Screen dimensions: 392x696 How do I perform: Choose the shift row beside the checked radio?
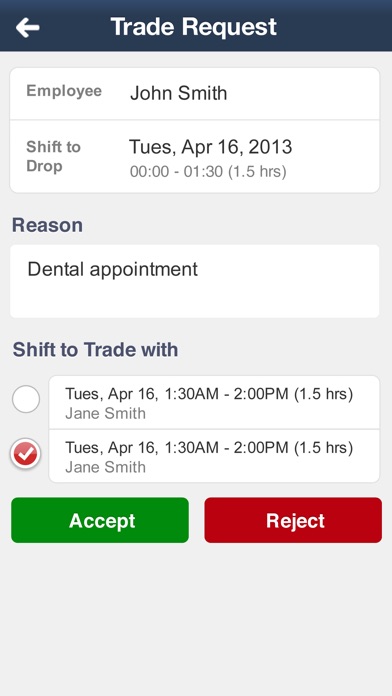[x=214, y=456]
